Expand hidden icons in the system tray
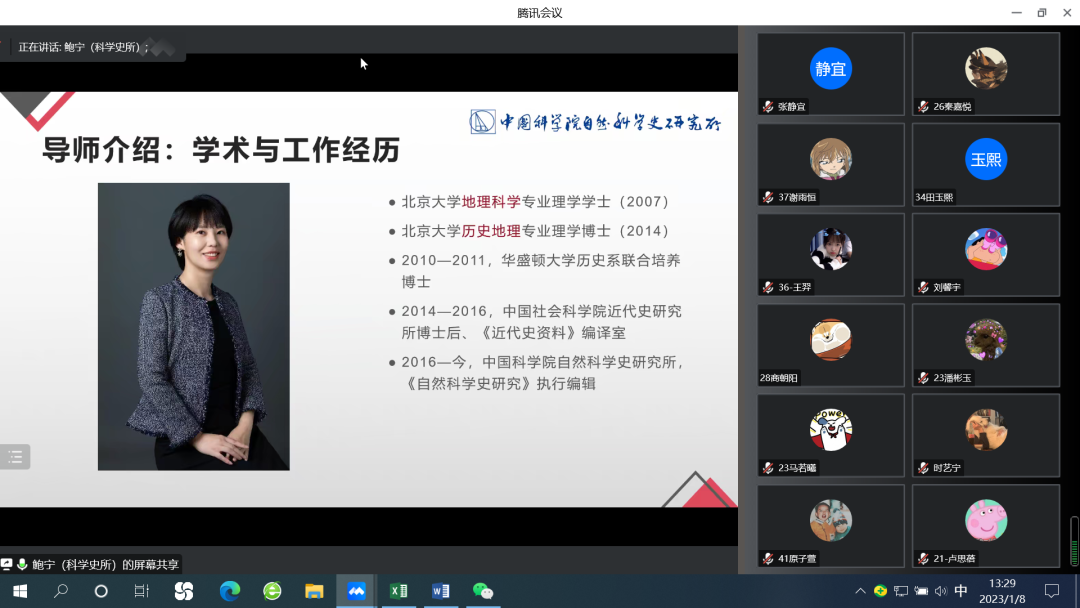The height and width of the screenshot is (608, 1080). [860, 590]
